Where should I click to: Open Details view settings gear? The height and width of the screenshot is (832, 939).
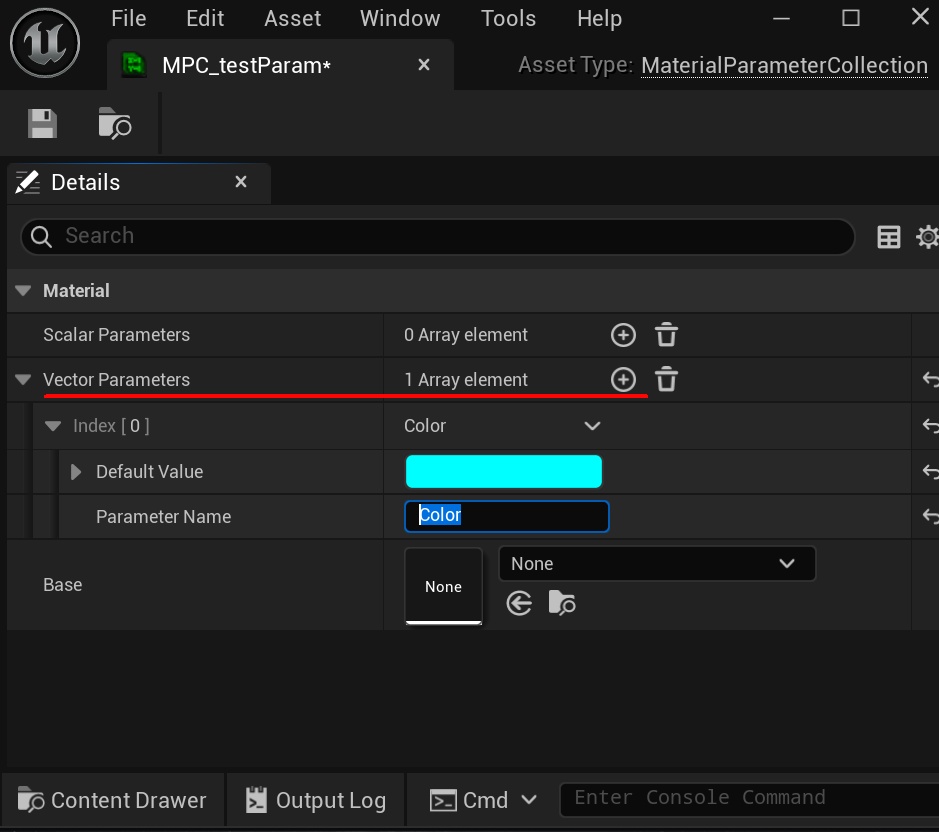[x=927, y=237]
